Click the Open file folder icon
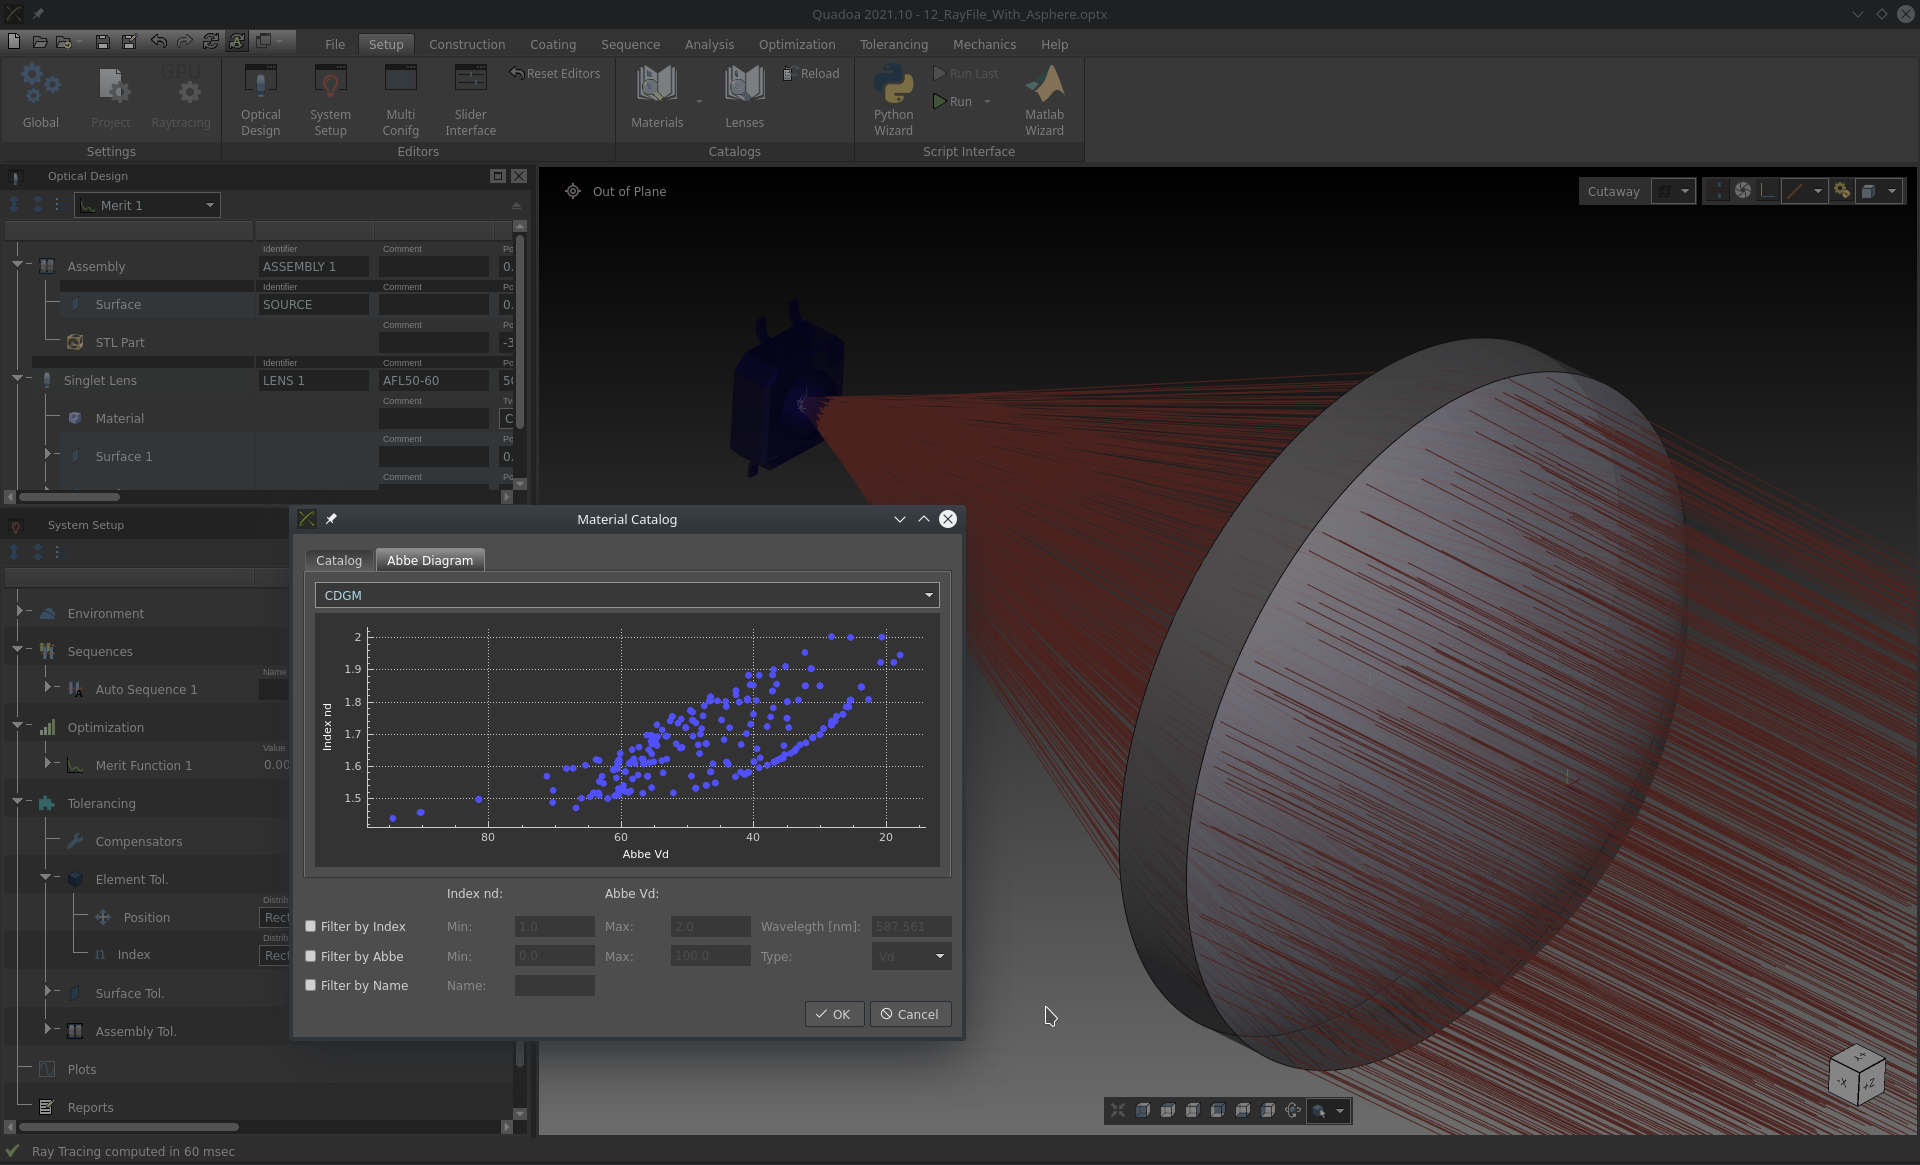 click(x=40, y=41)
